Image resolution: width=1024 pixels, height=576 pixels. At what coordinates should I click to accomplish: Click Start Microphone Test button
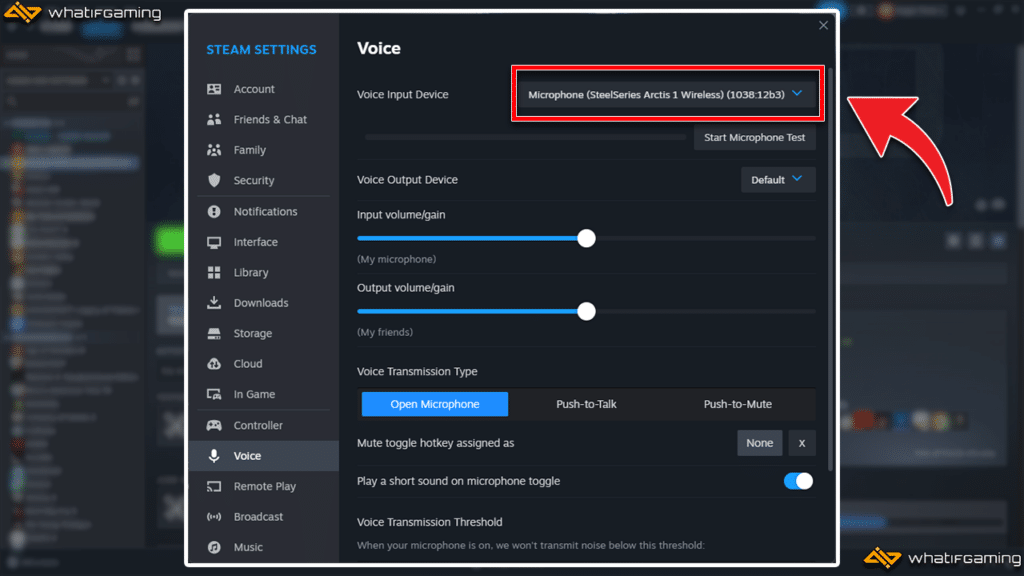tap(754, 138)
